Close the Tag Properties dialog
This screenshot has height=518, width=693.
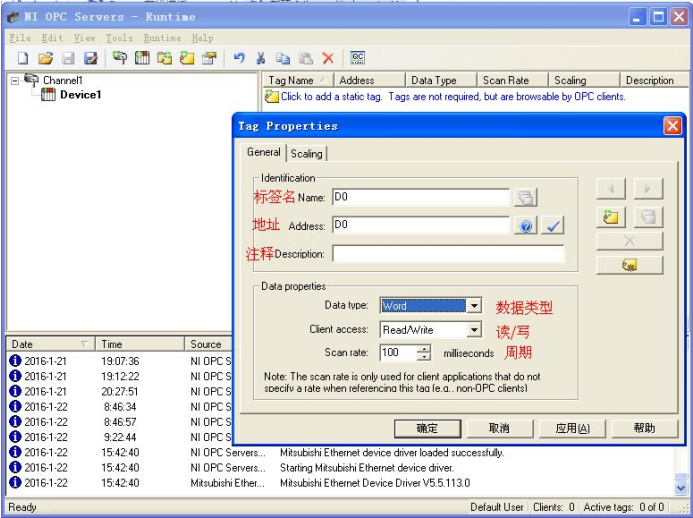(673, 126)
